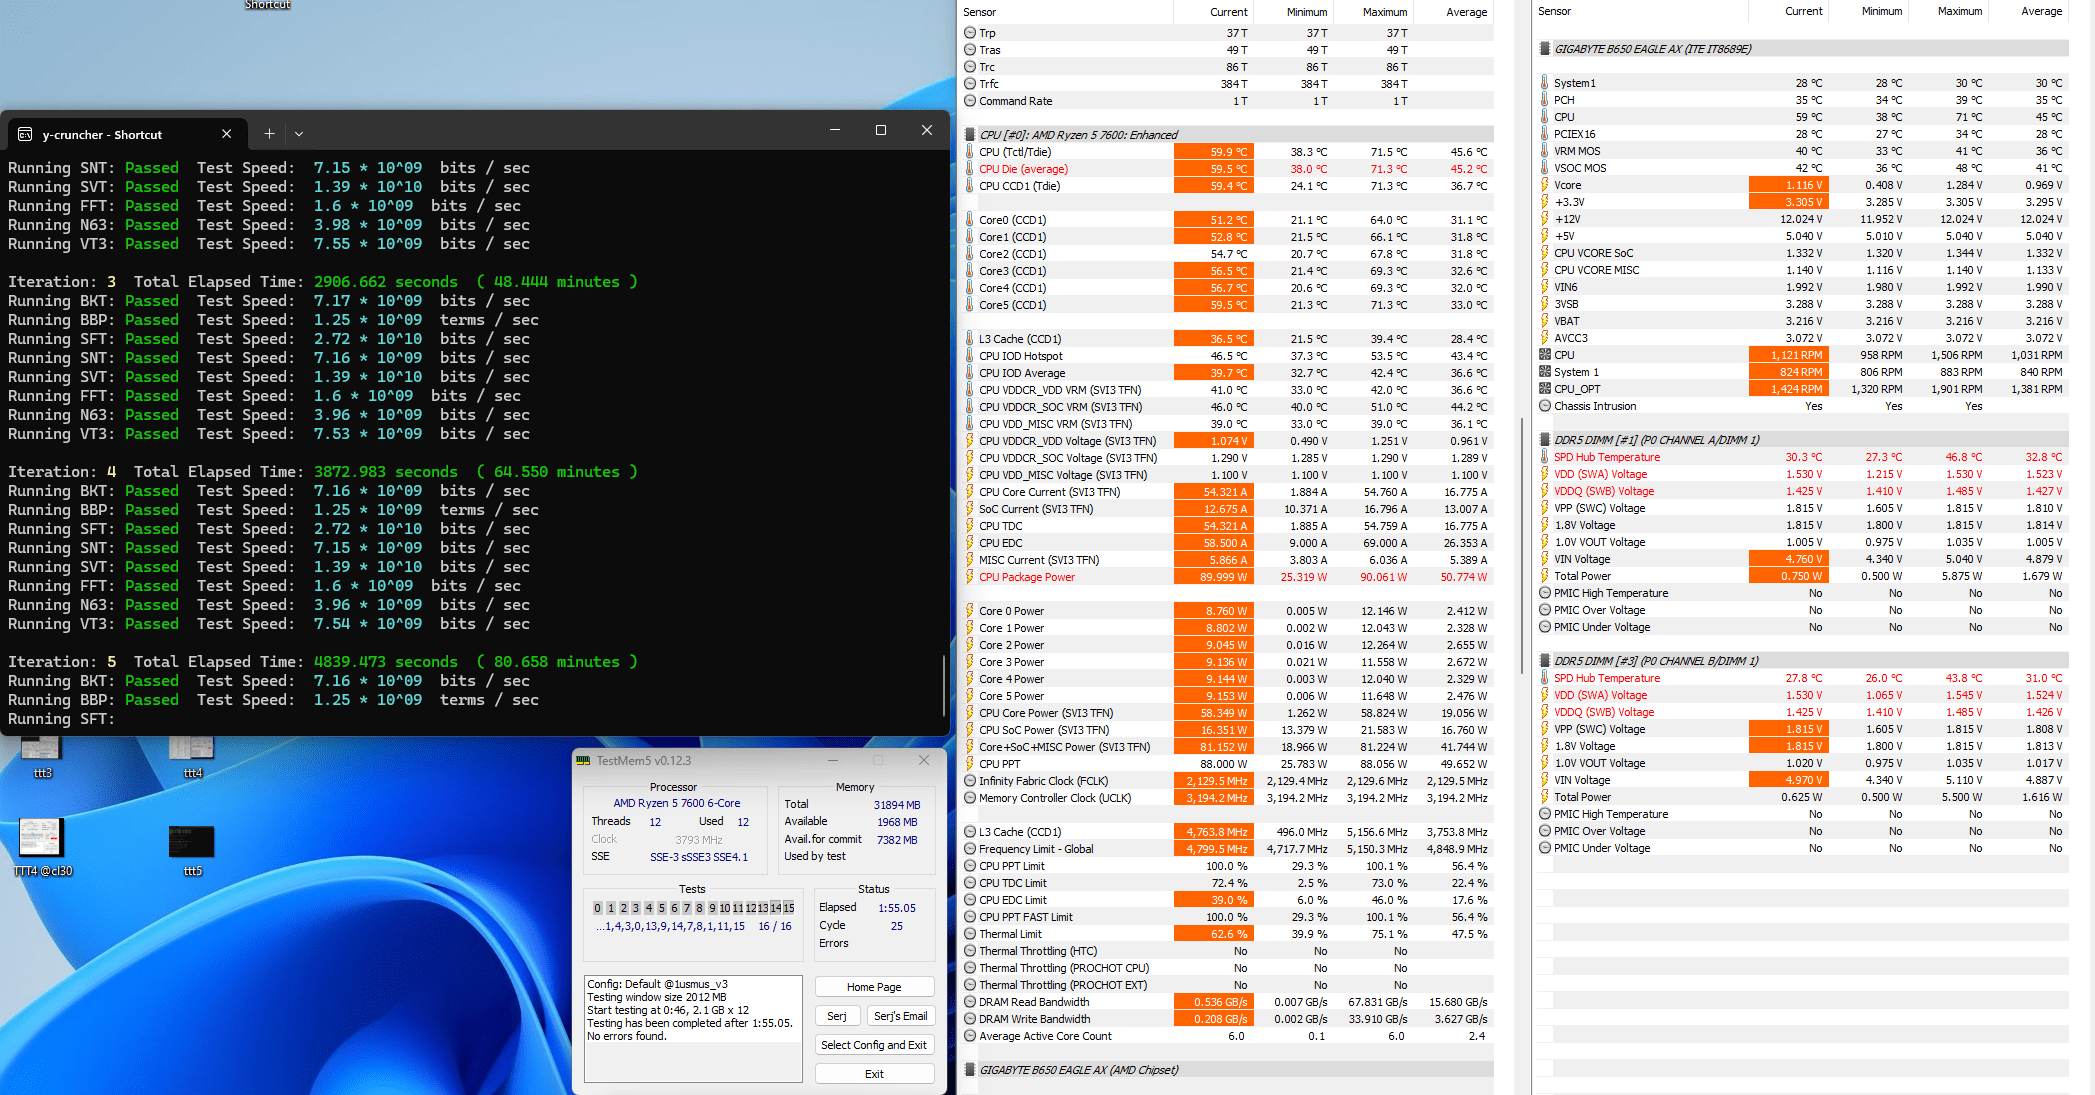Click the TestMem5 config log text box
This screenshot has height=1095, width=2095.
point(694,1029)
